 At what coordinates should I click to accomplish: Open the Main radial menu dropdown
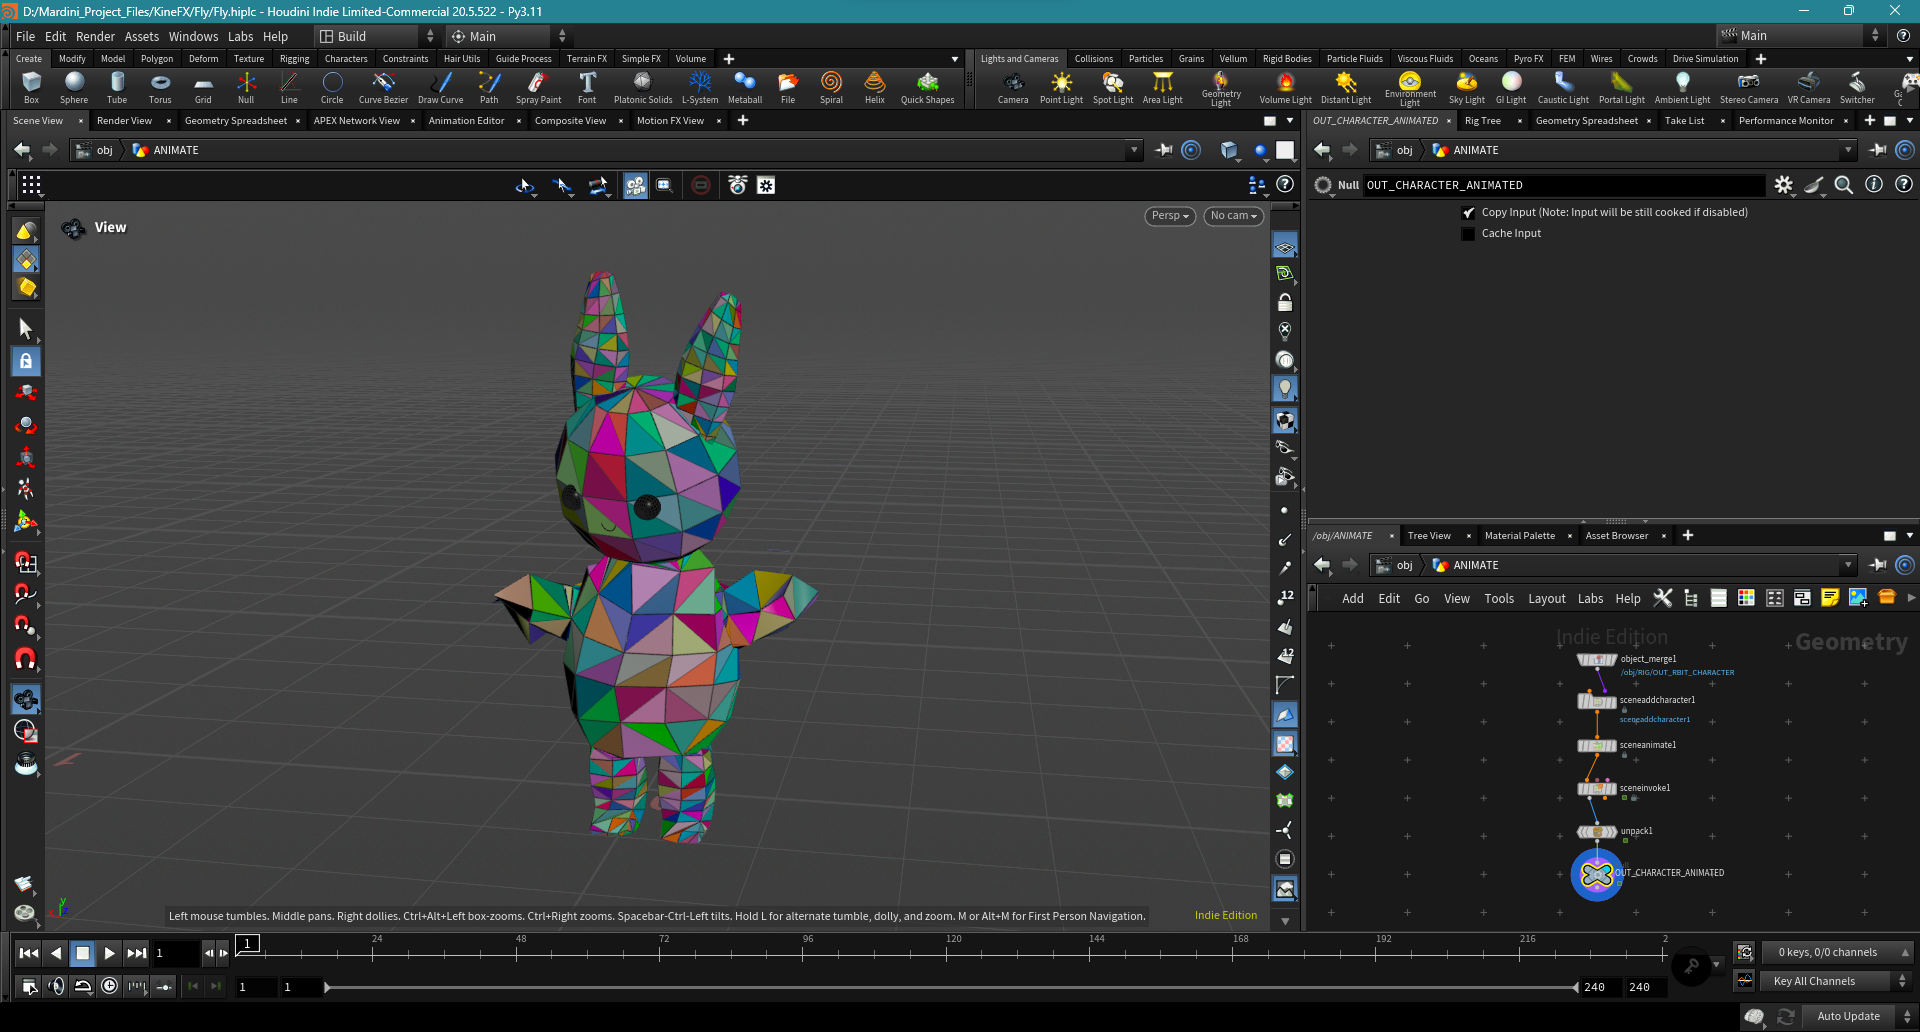508,36
